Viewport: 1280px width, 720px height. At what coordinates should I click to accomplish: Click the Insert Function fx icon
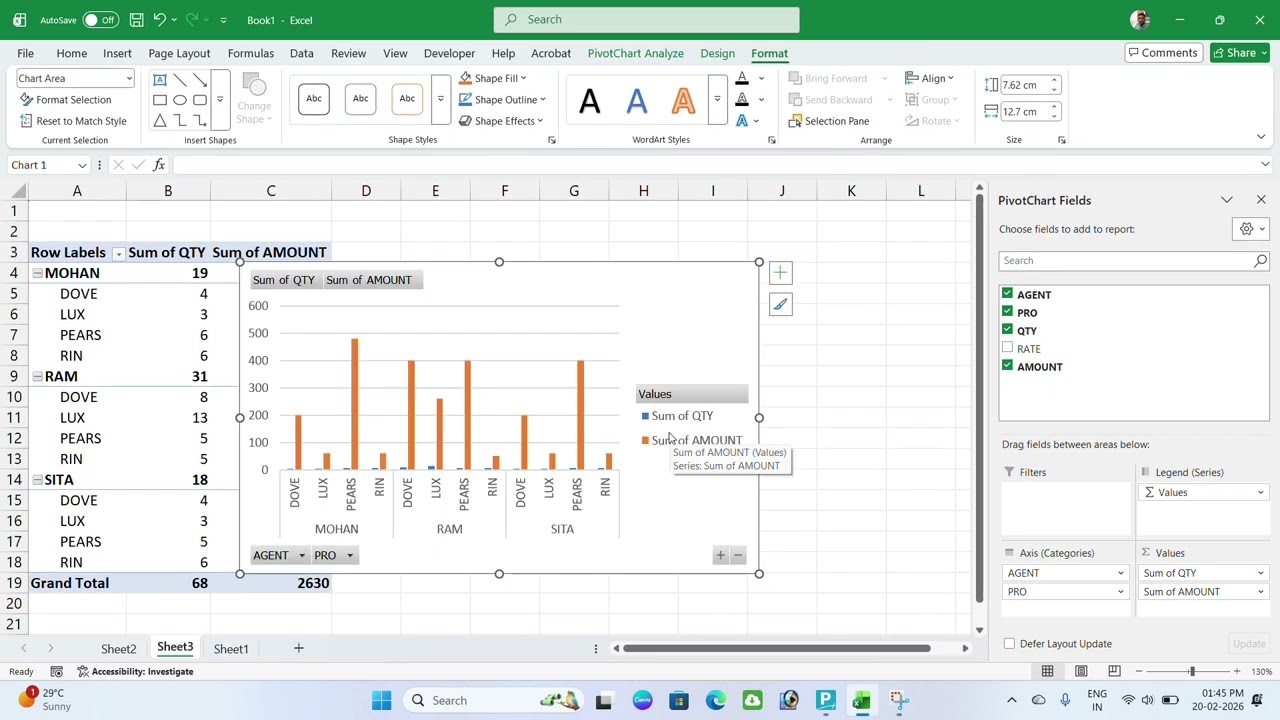tap(159, 165)
